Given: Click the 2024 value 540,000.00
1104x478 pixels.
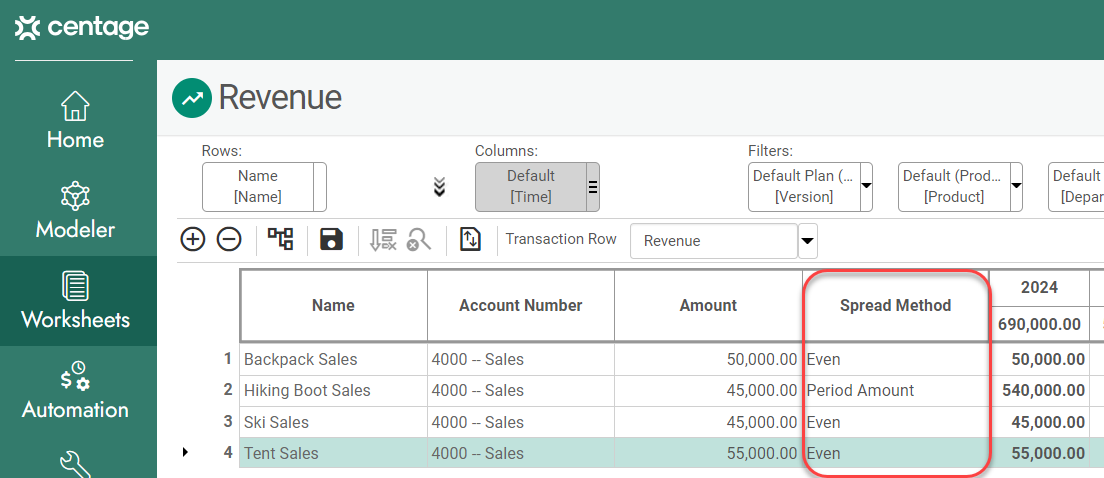Looking at the screenshot, I should 1039,391.
